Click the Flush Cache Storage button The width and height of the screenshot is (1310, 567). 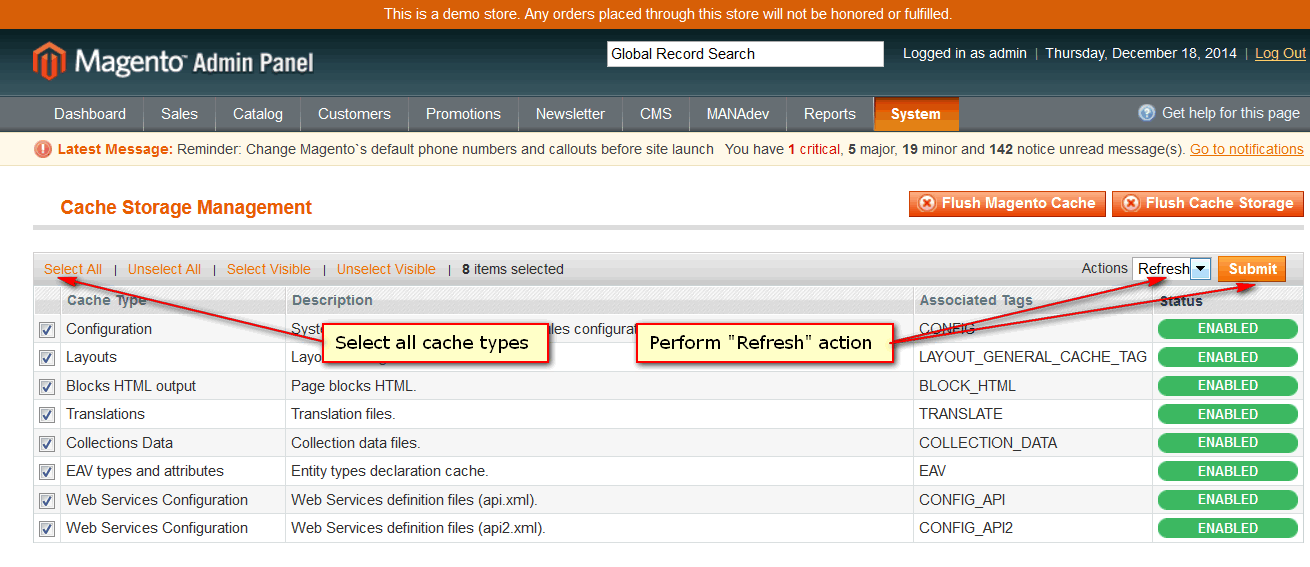(x=1208, y=203)
